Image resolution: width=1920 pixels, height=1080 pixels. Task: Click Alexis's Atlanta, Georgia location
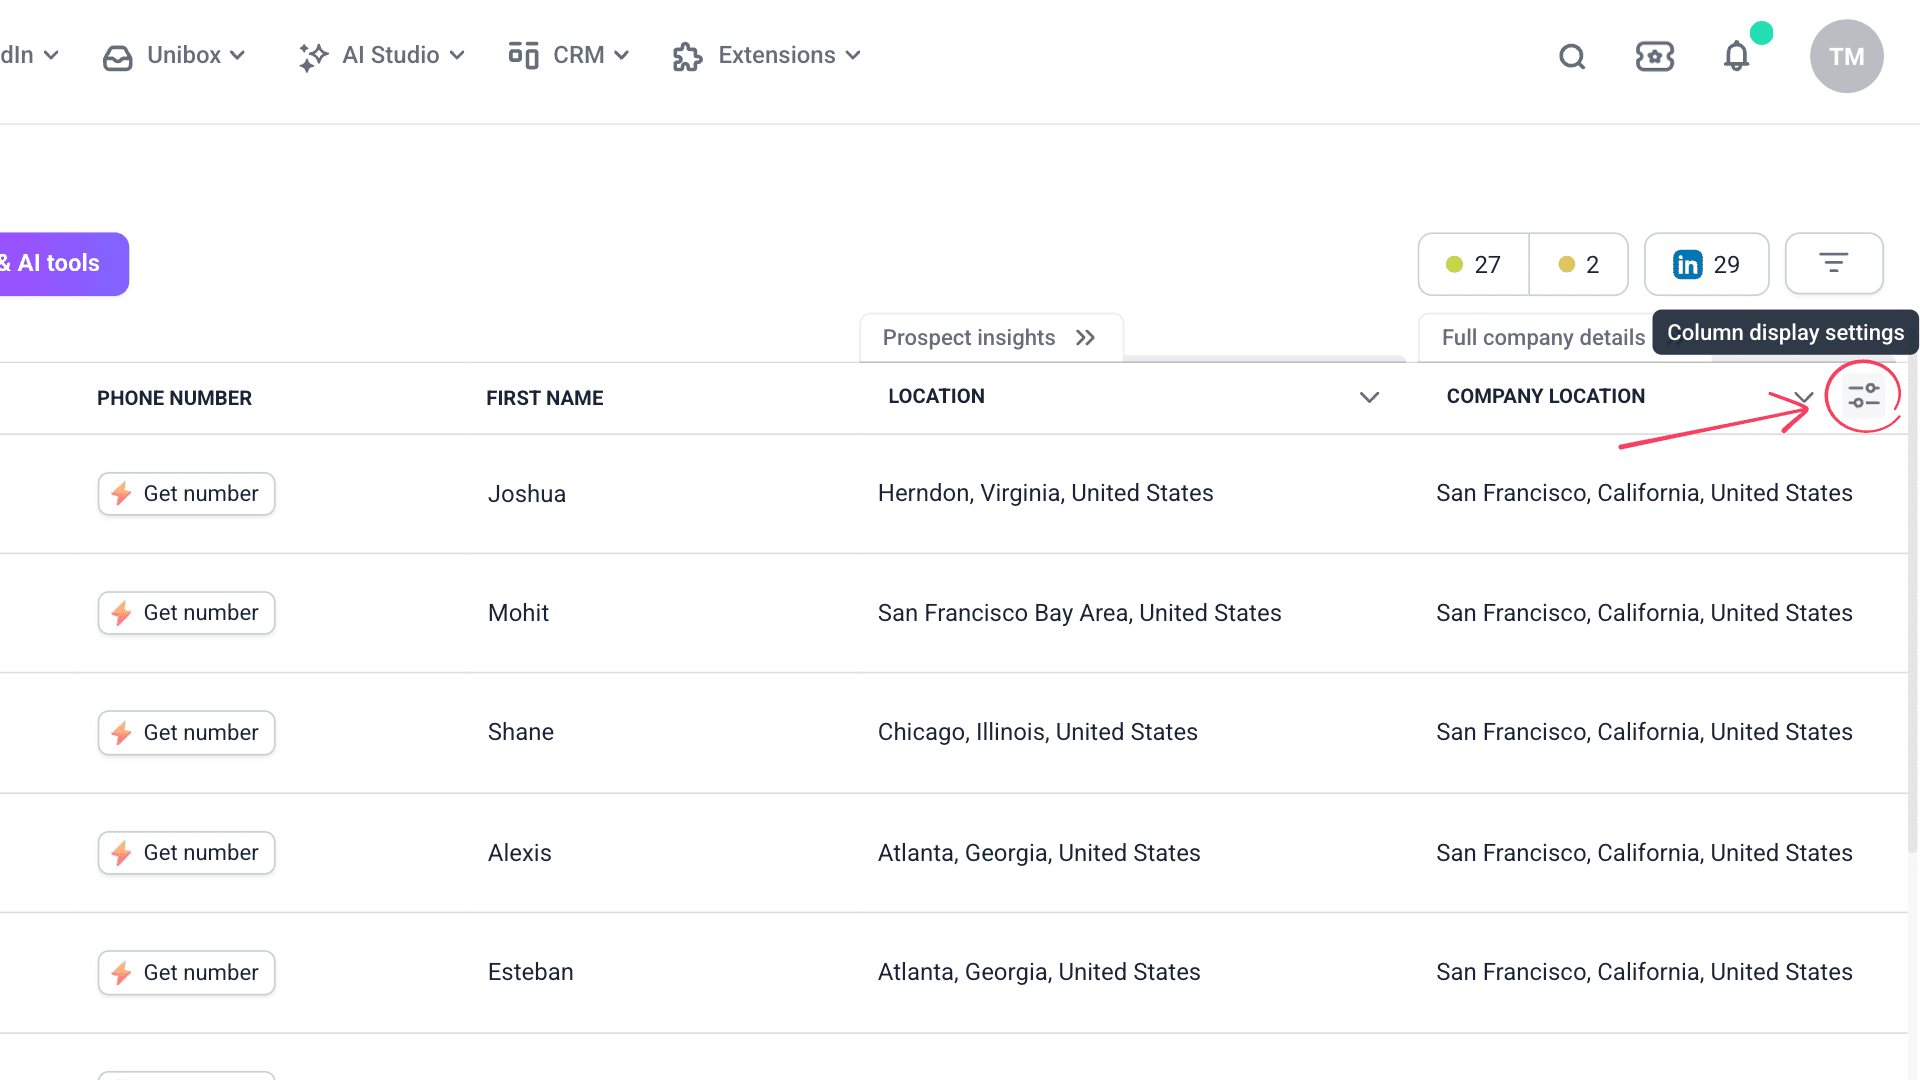[x=1039, y=853]
